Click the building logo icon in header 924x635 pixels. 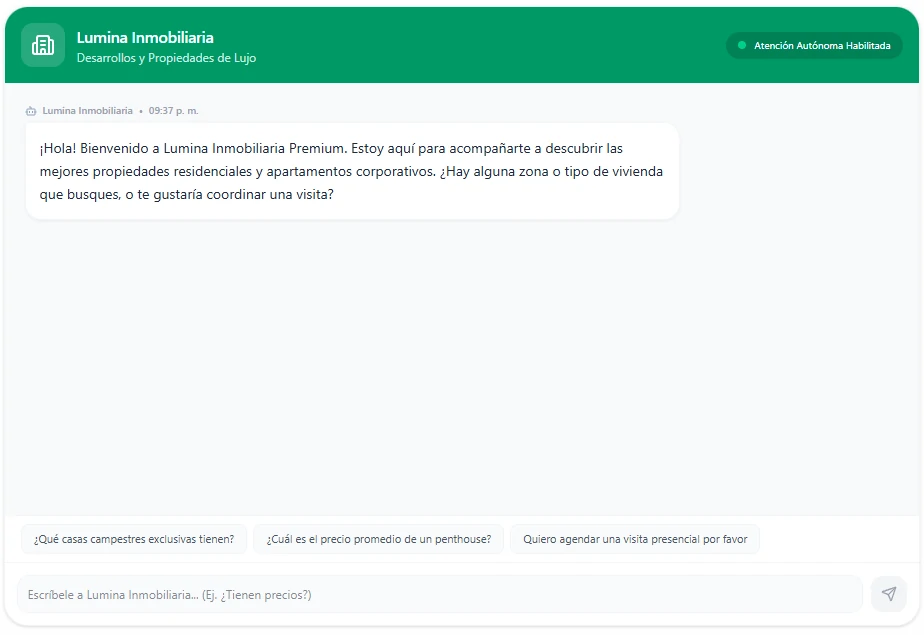click(x=43, y=45)
